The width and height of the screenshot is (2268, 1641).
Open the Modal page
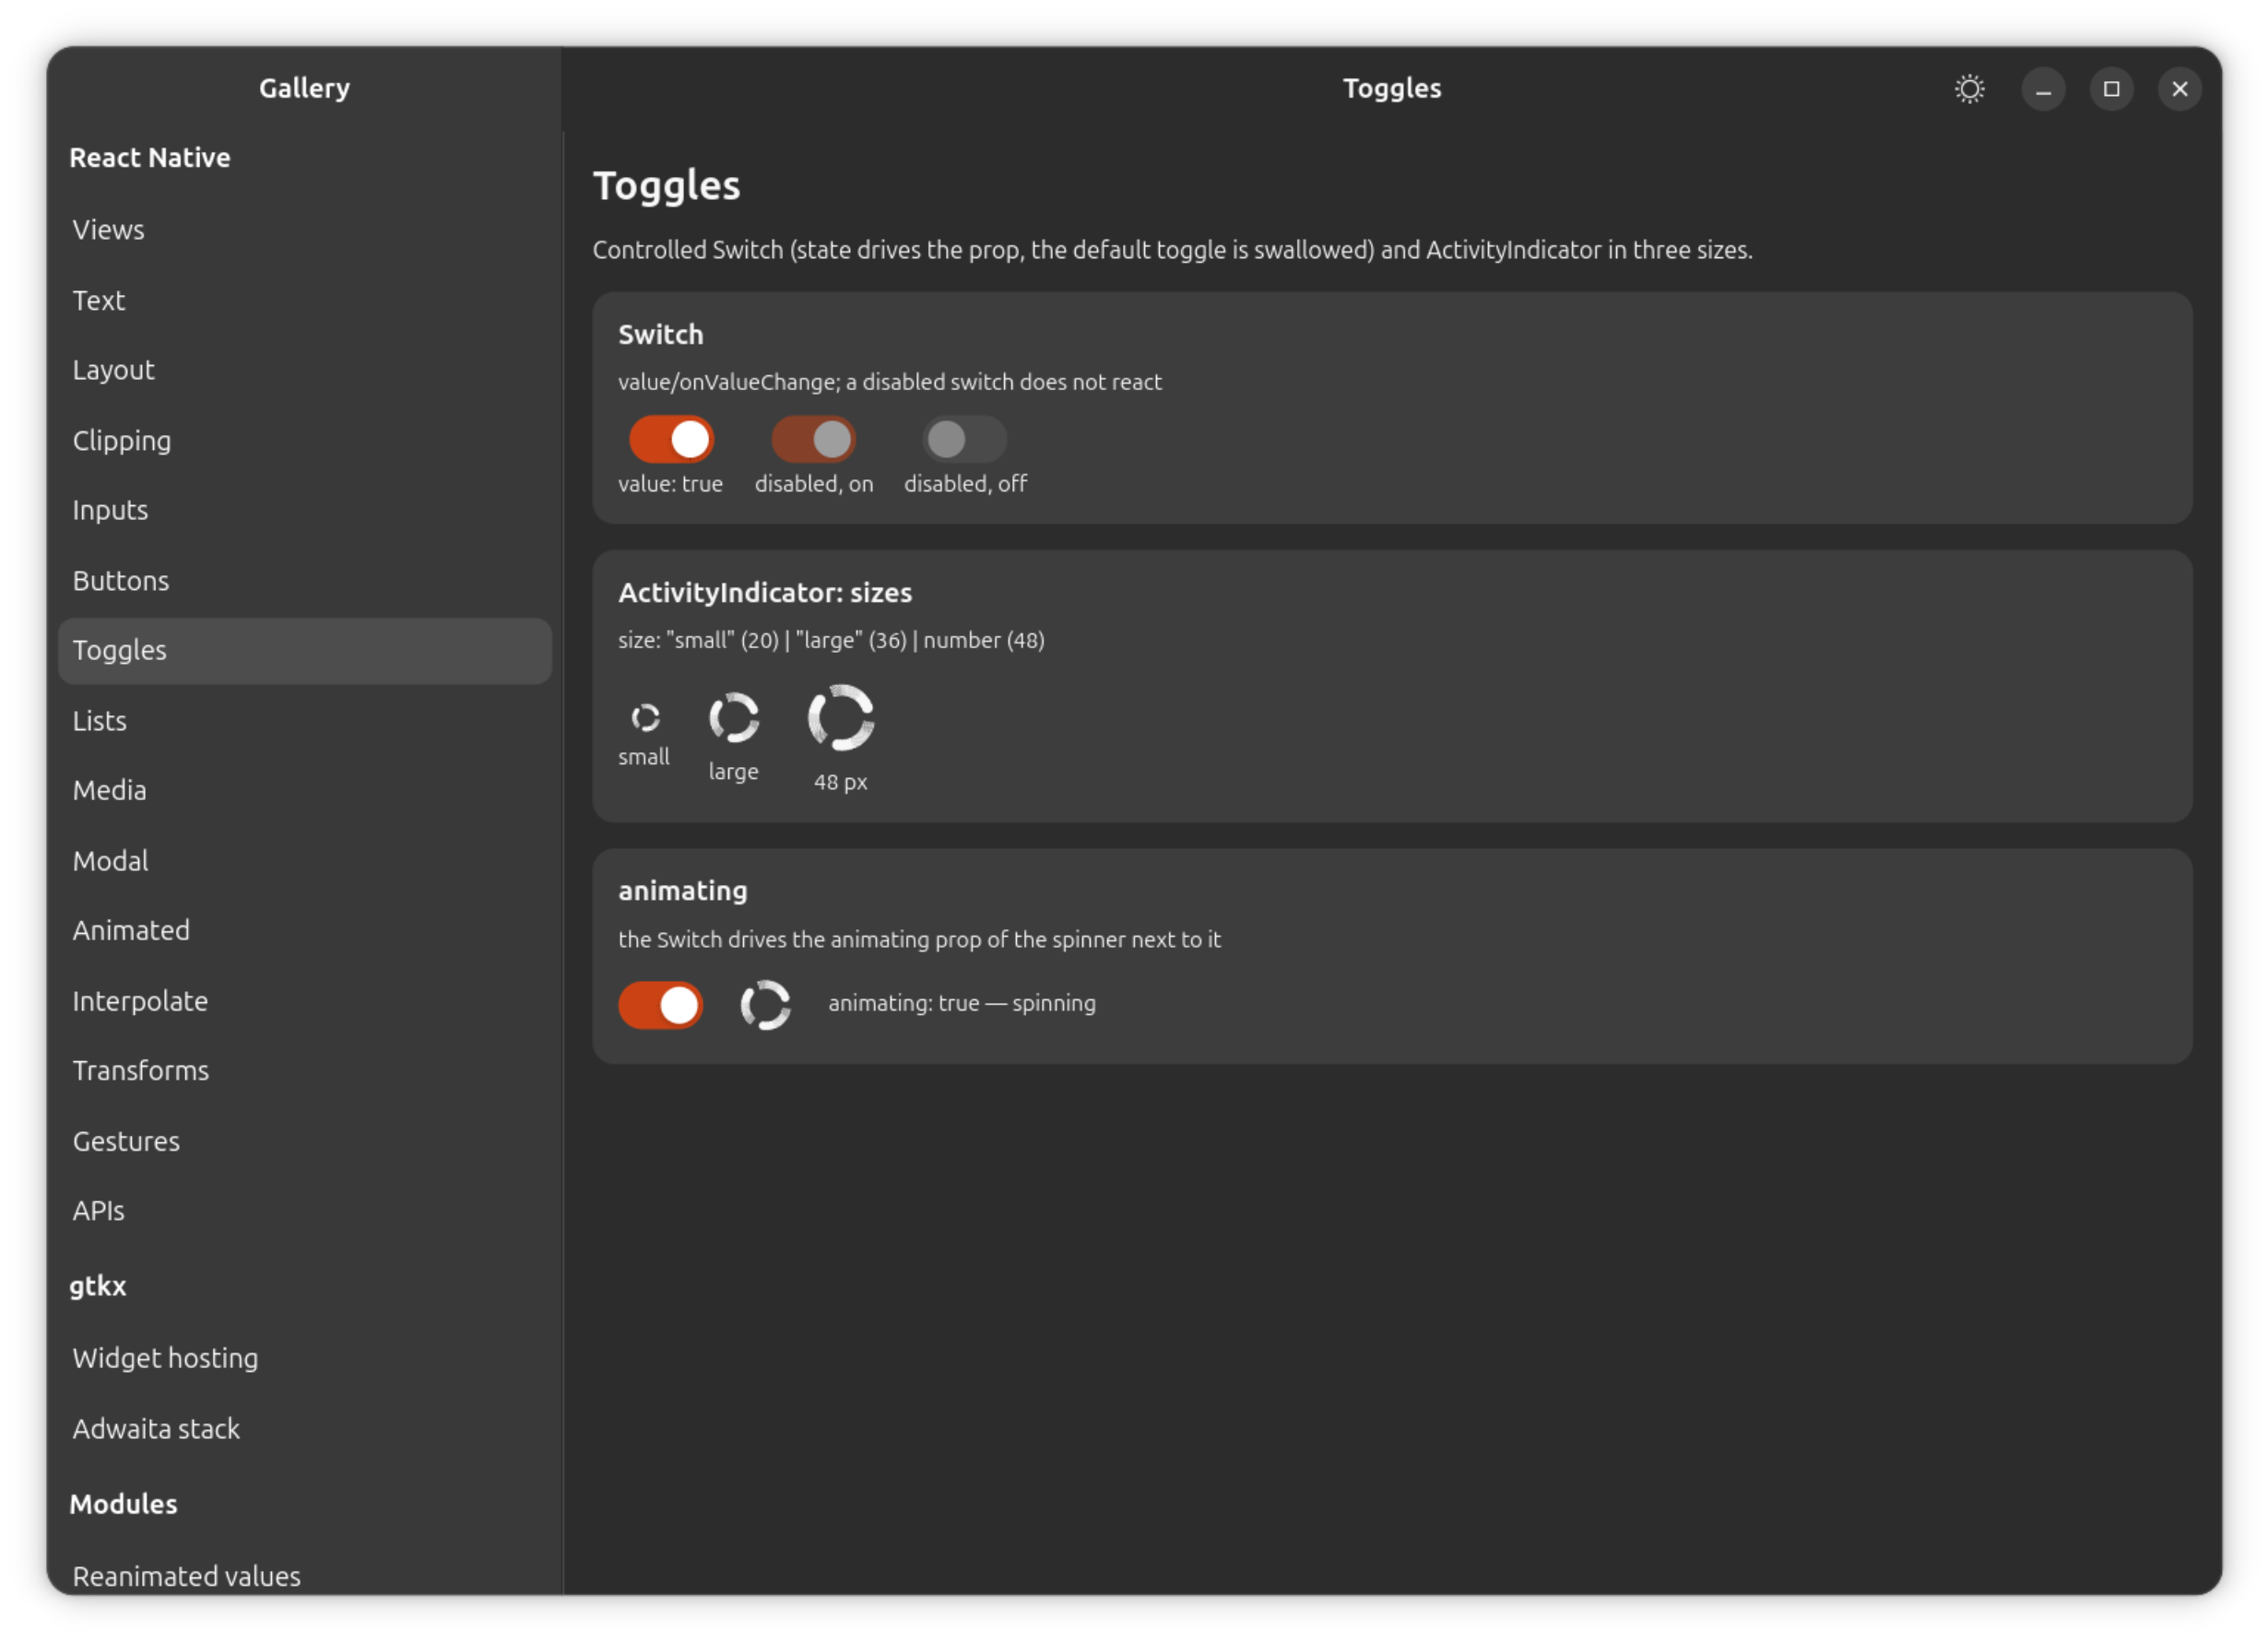click(x=305, y=860)
